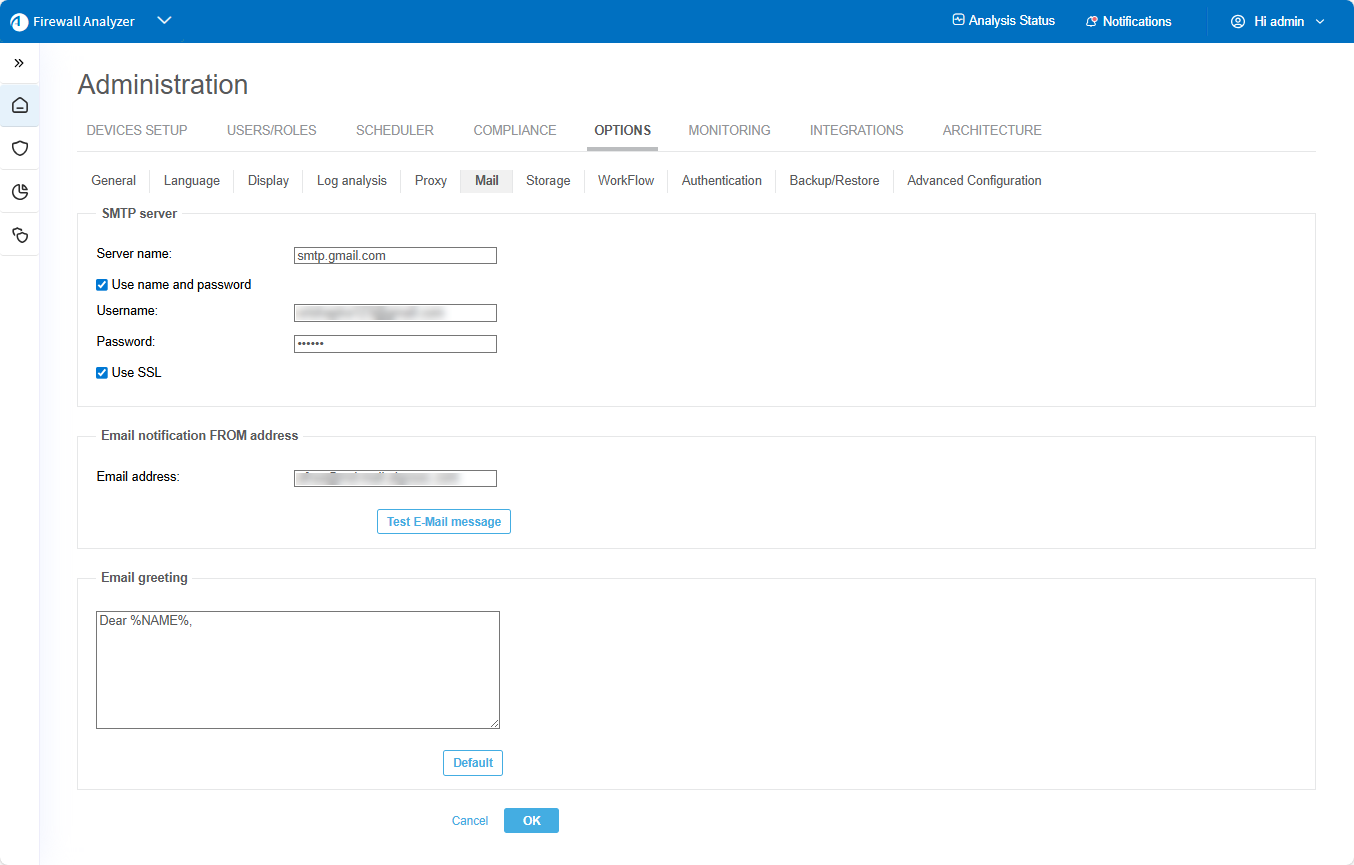Uncheck Use name and password checkbox

[x=102, y=285]
